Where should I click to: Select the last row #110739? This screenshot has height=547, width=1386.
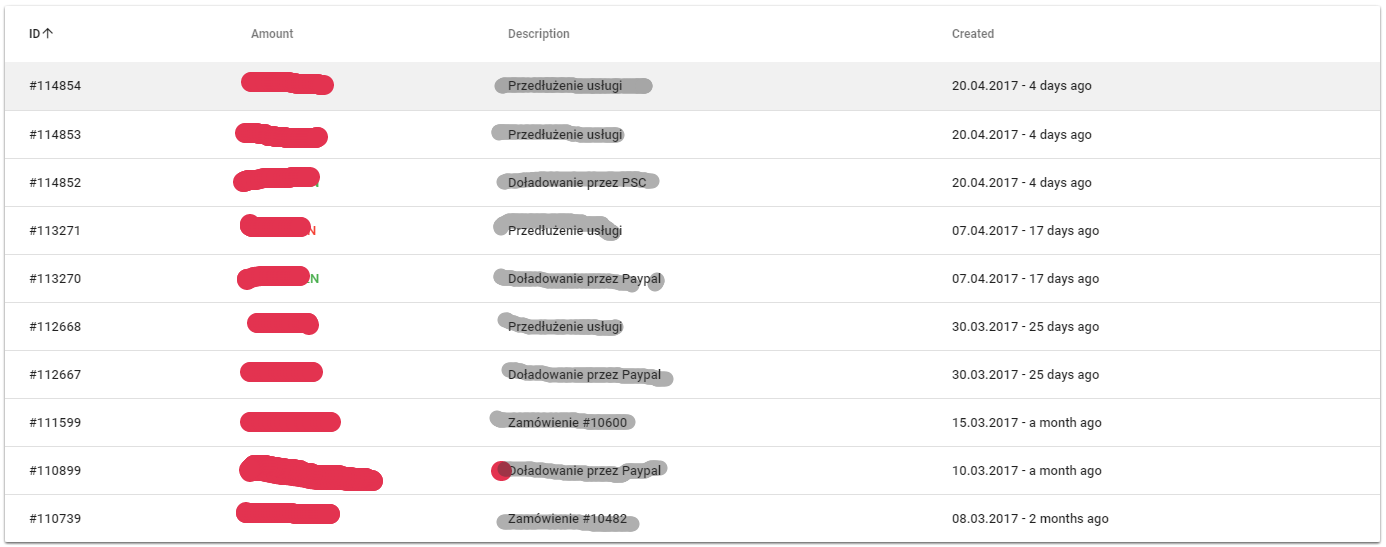[55, 519]
